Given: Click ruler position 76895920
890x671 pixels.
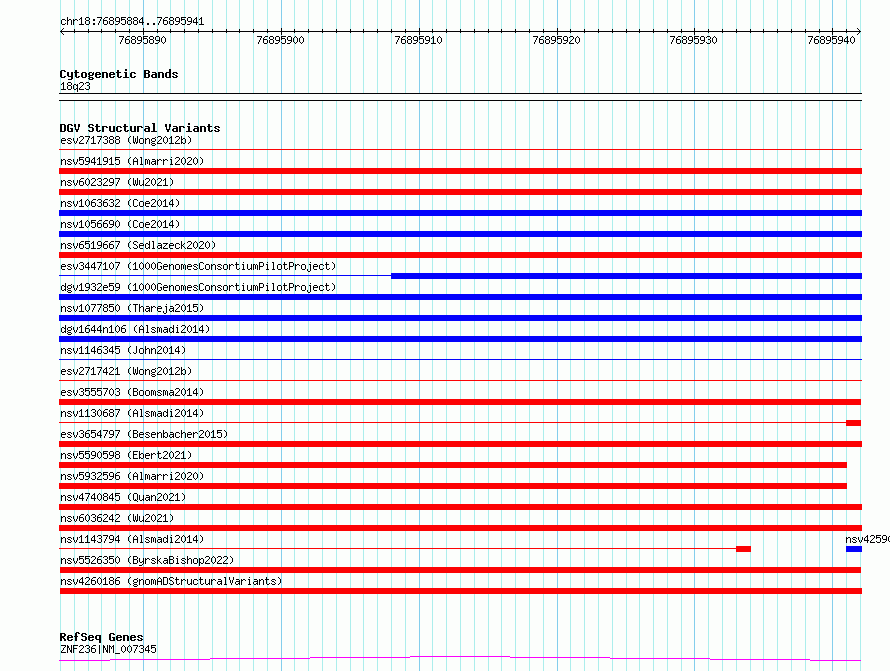Looking at the screenshot, I should click(x=556, y=40).
